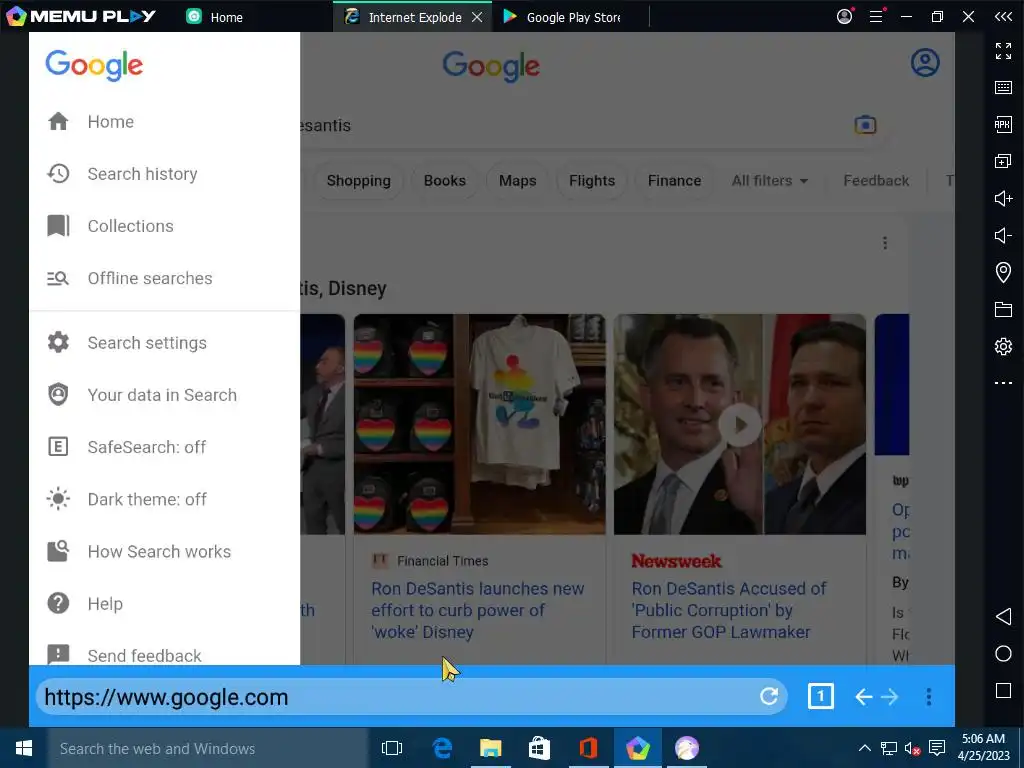
Task: Select the Books filter chip
Action: click(x=445, y=181)
